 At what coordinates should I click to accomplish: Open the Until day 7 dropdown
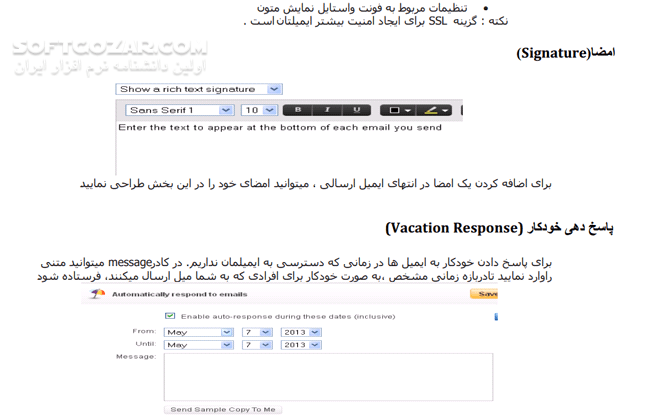click(257, 345)
